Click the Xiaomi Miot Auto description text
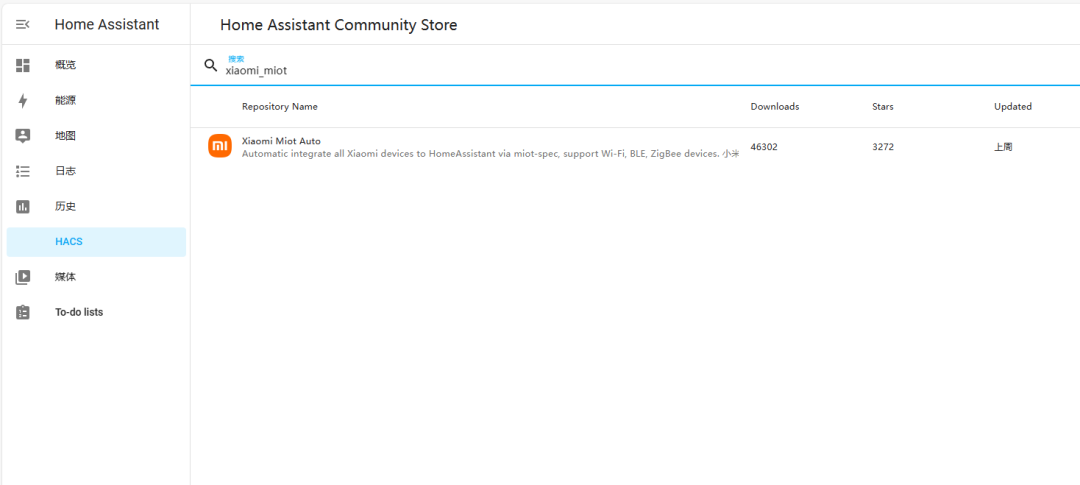This screenshot has width=1080, height=485. (x=490, y=154)
